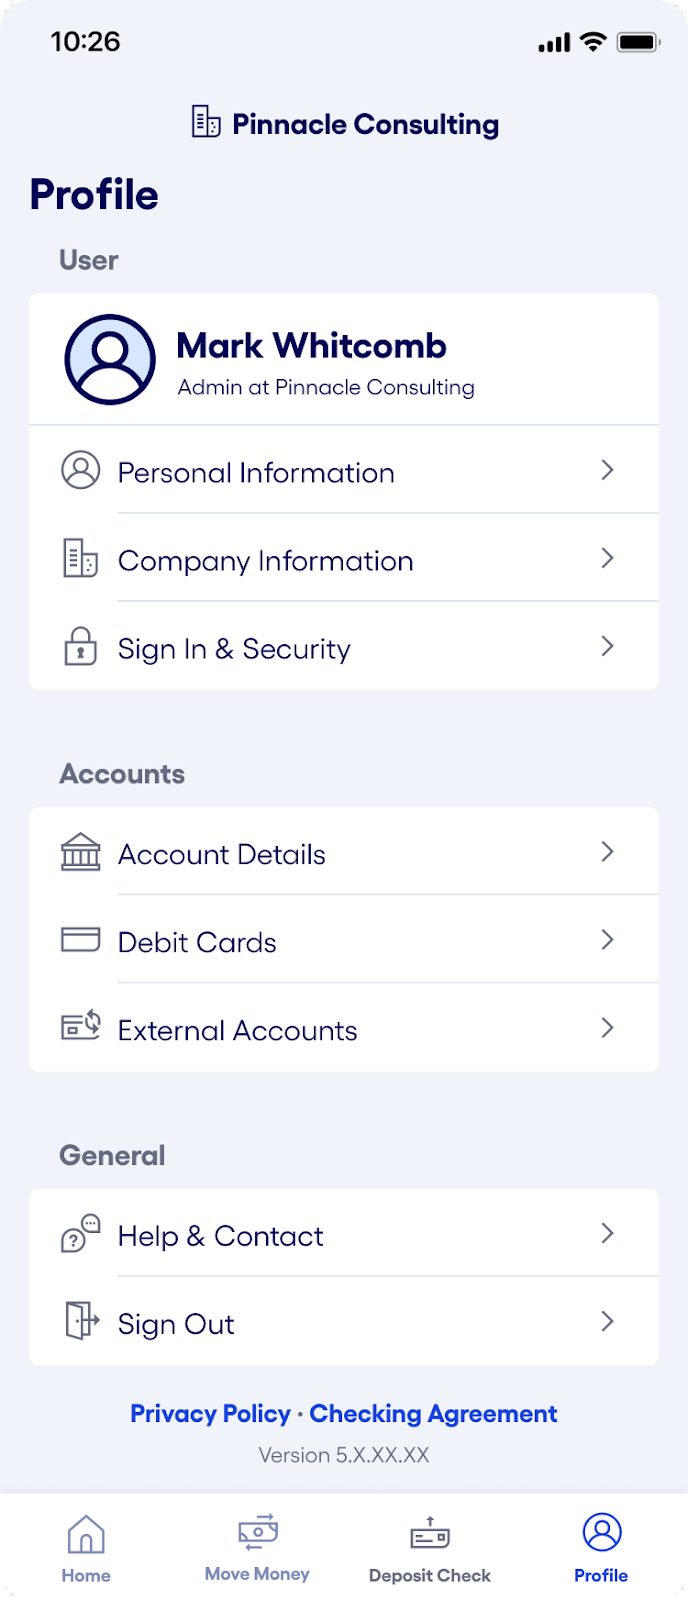Click the Move Money cash icon

[257, 1531]
